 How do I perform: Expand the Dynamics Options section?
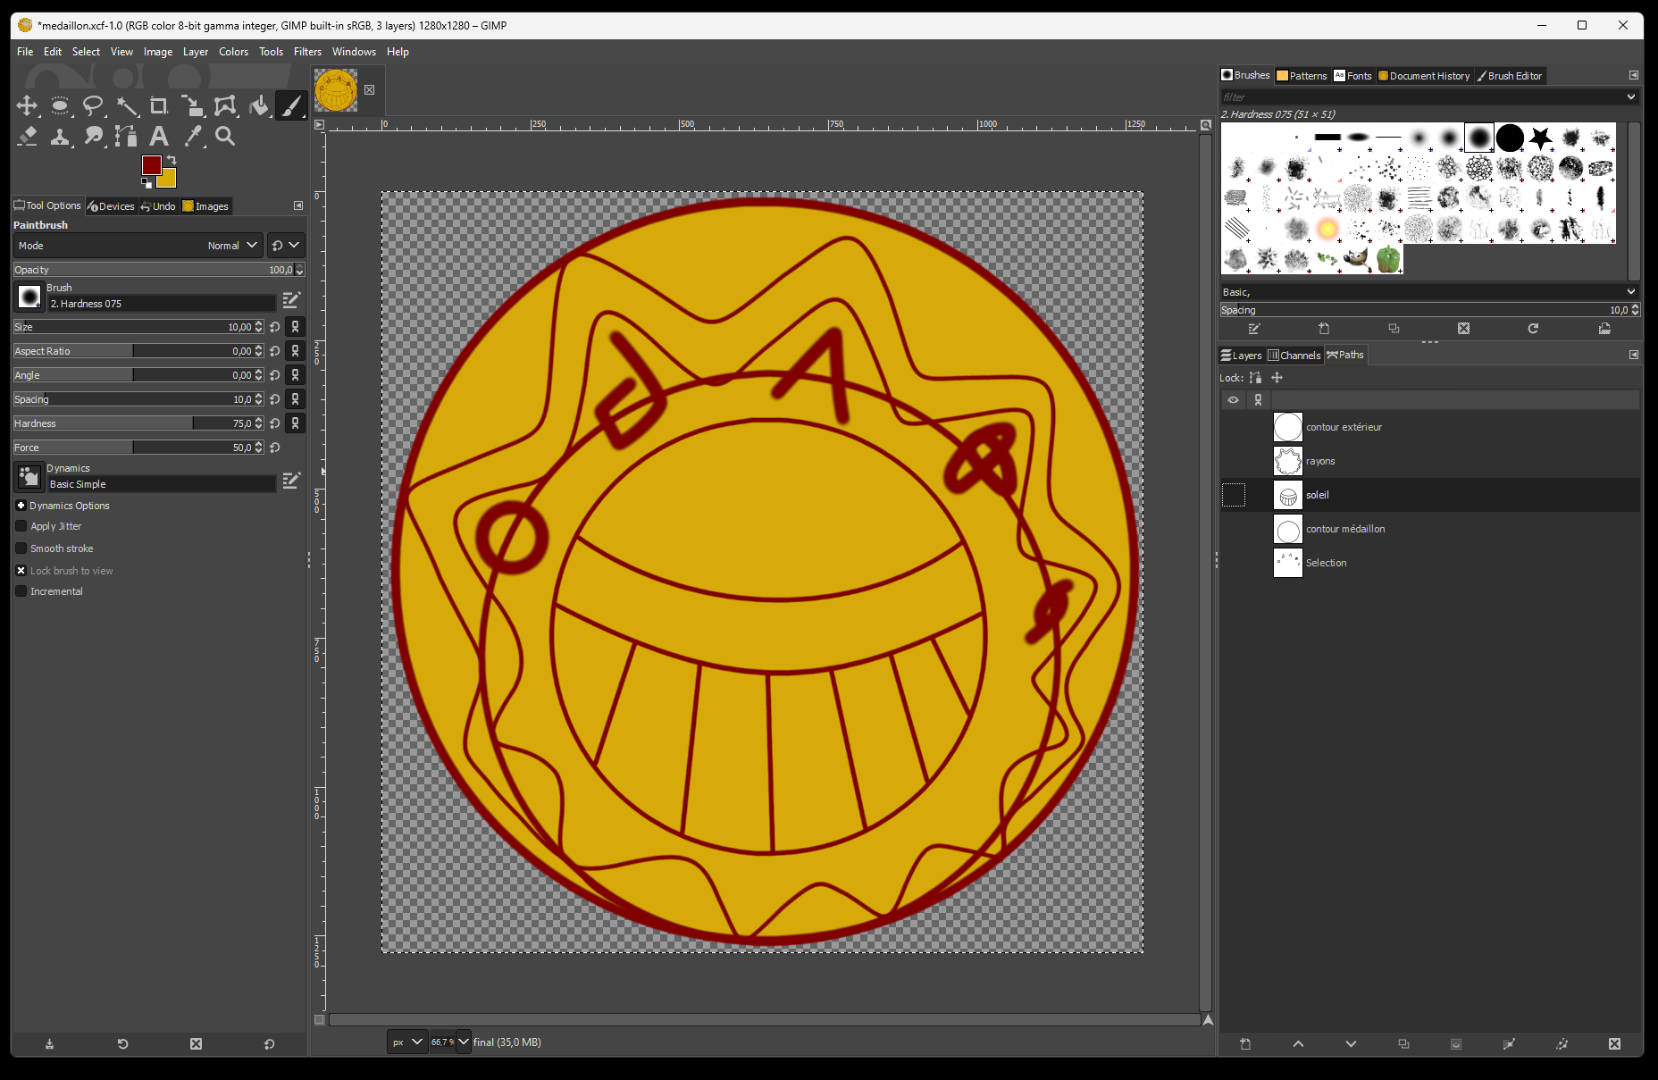point(21,506)
